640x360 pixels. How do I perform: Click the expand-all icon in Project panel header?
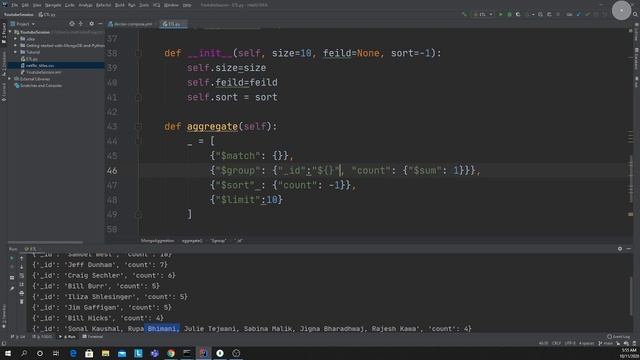click(x=81, y=24)
